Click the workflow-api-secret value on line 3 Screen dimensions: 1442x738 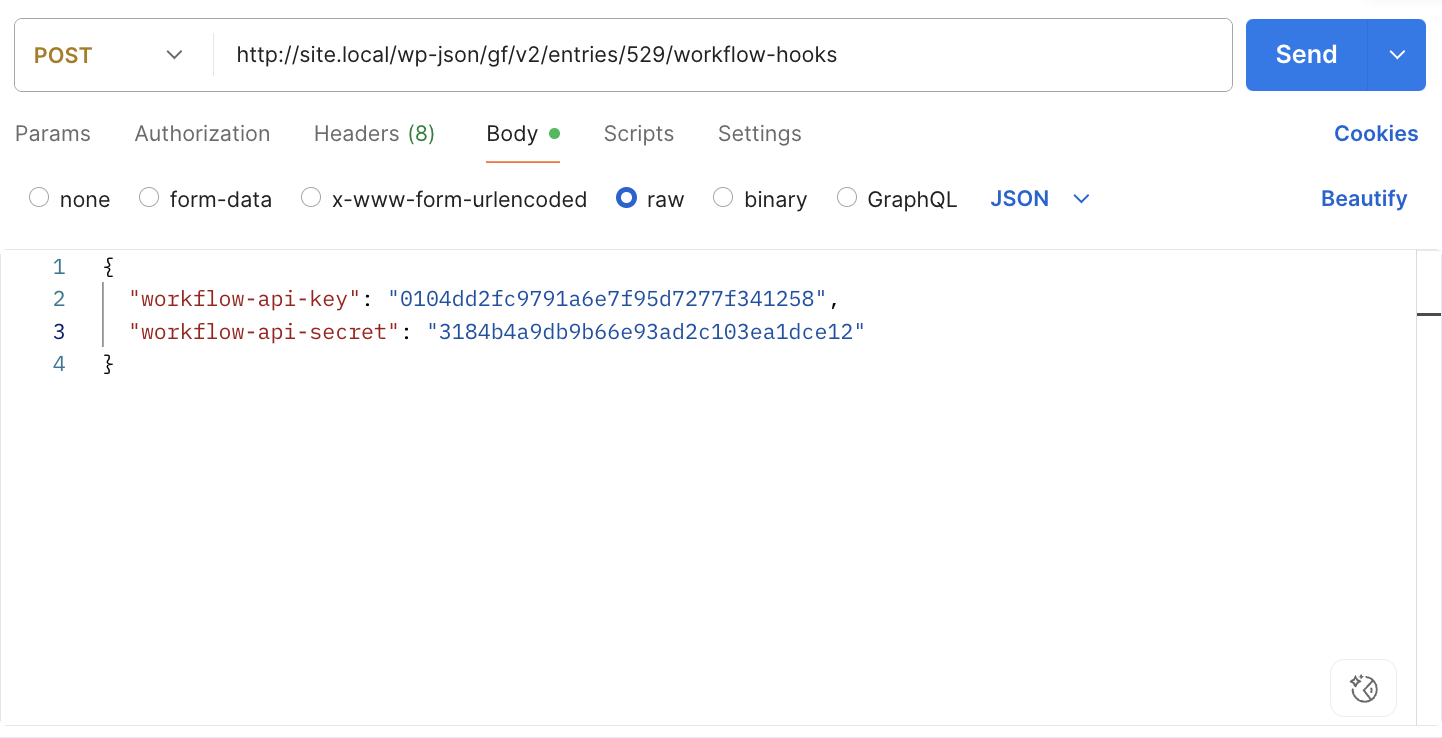645,332
